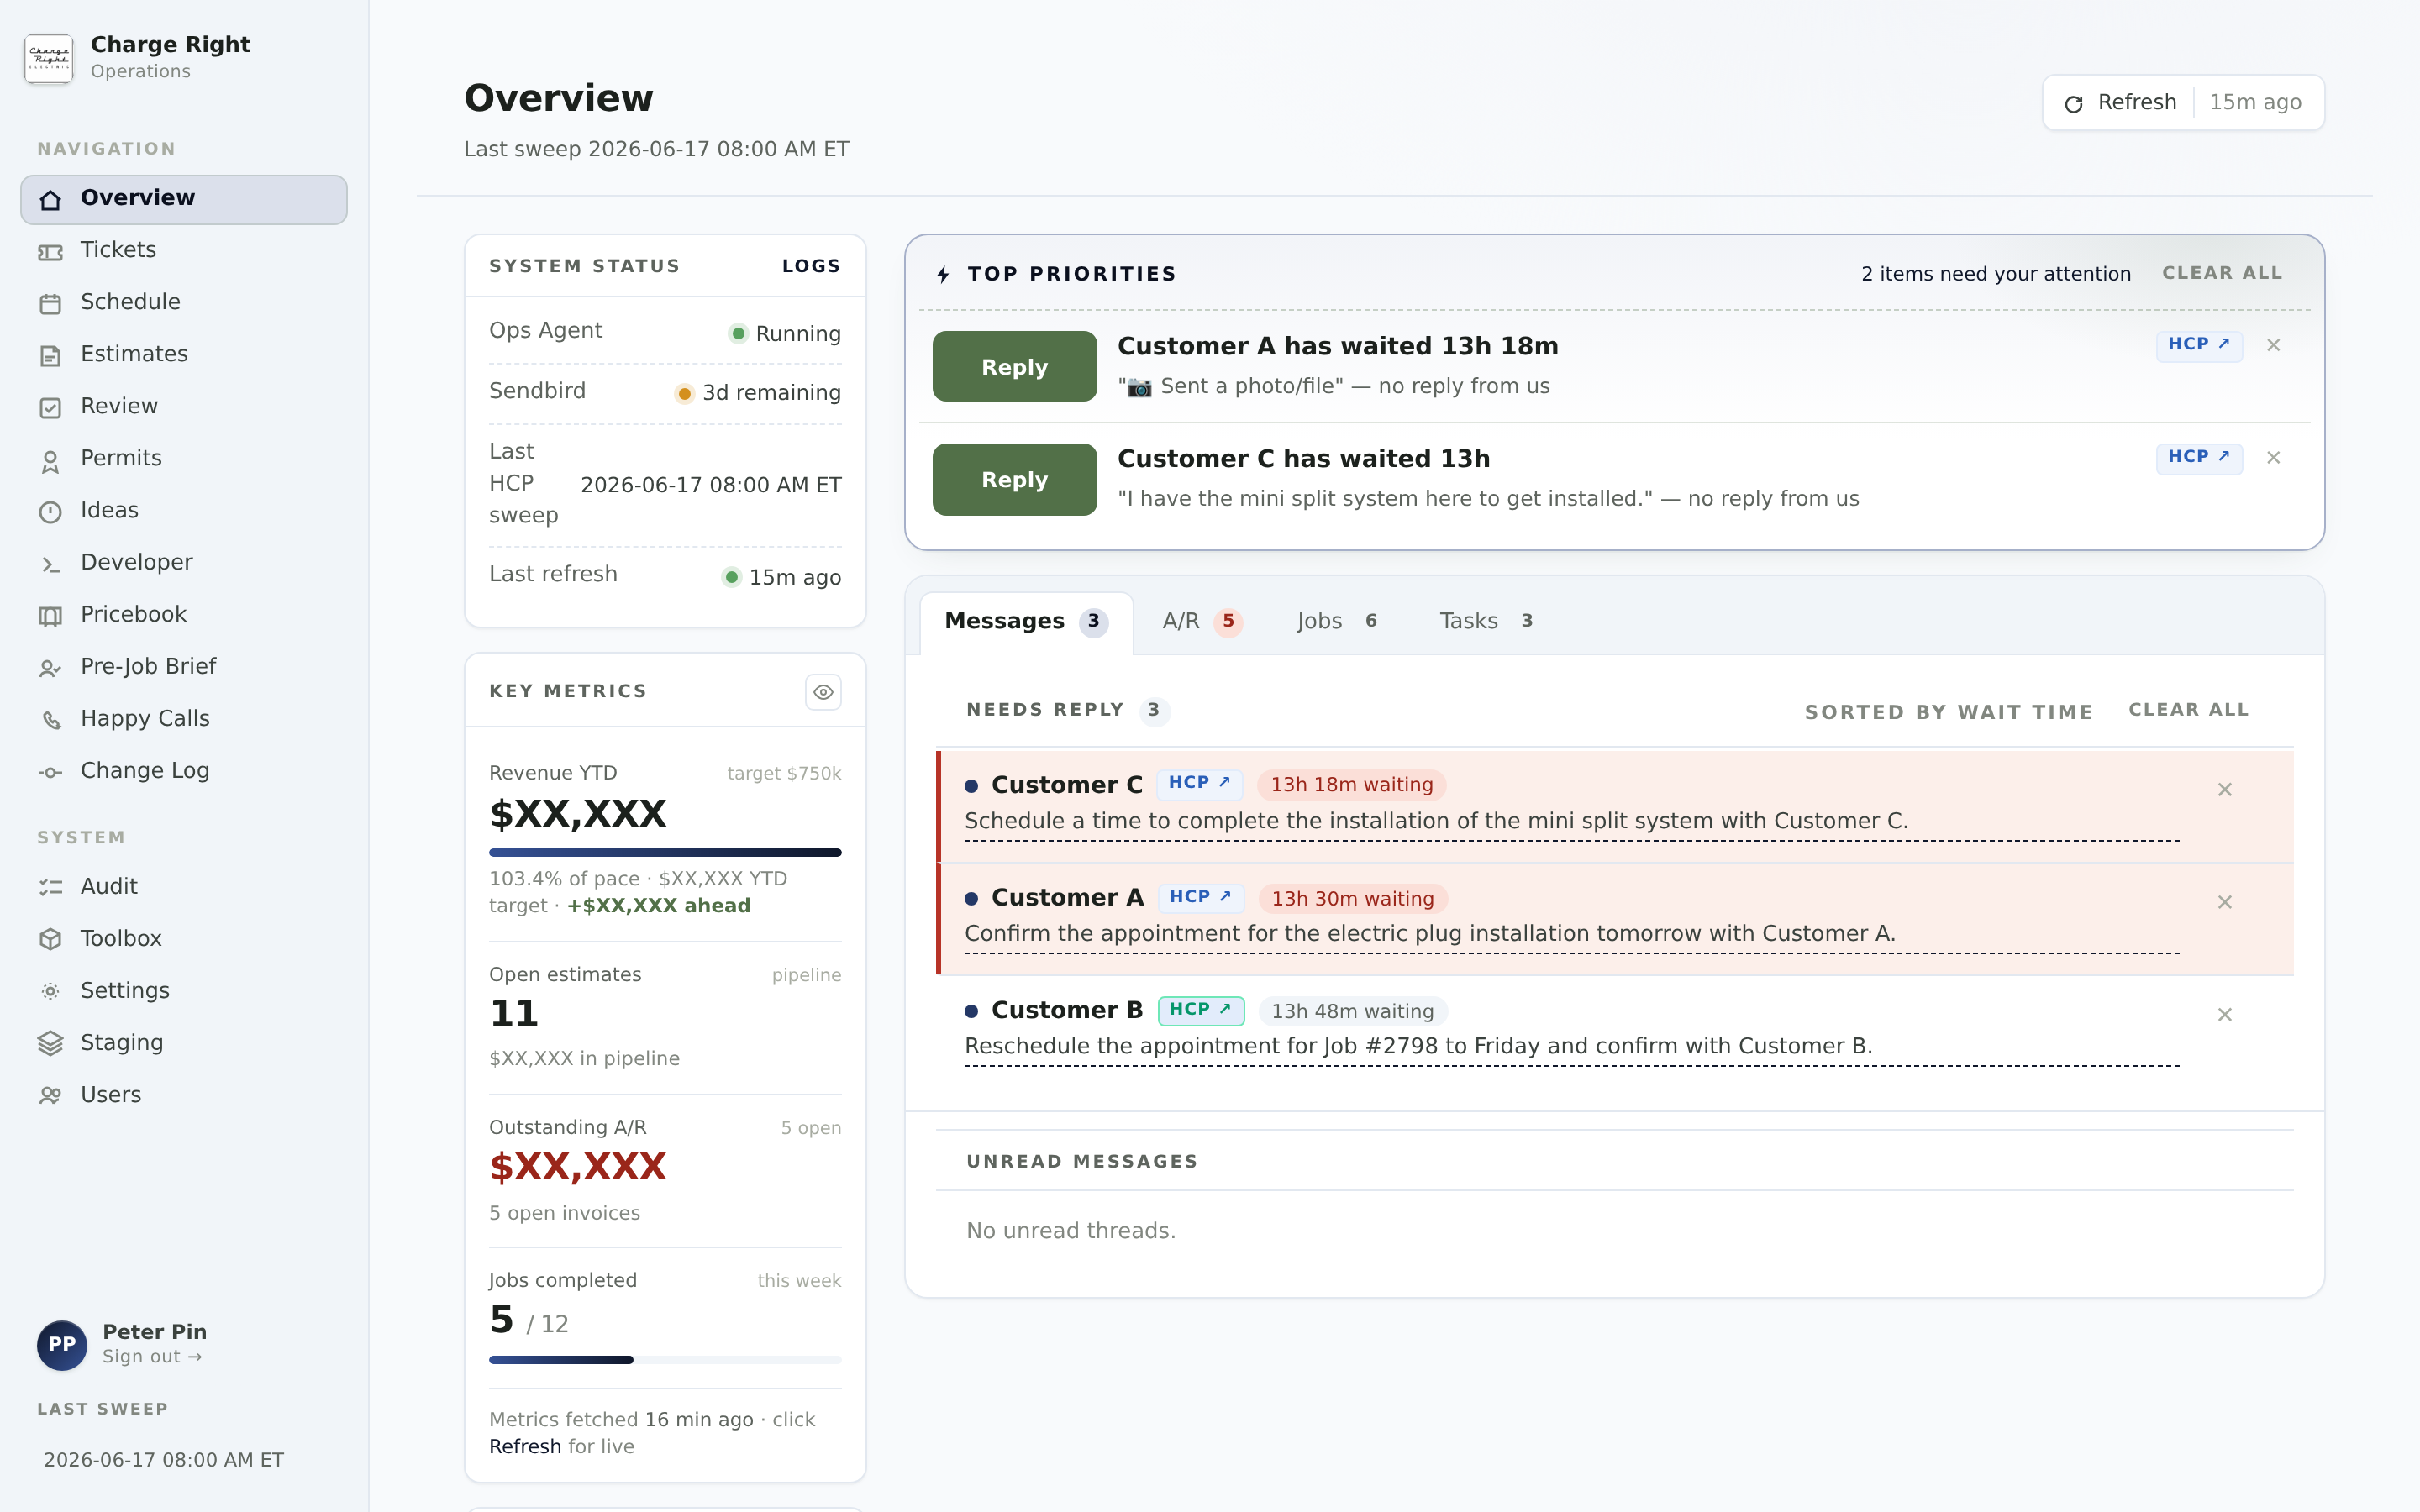Open System Status LOGS link
This screenshot has height=1512, width=2420.
[x=811, y=266]
